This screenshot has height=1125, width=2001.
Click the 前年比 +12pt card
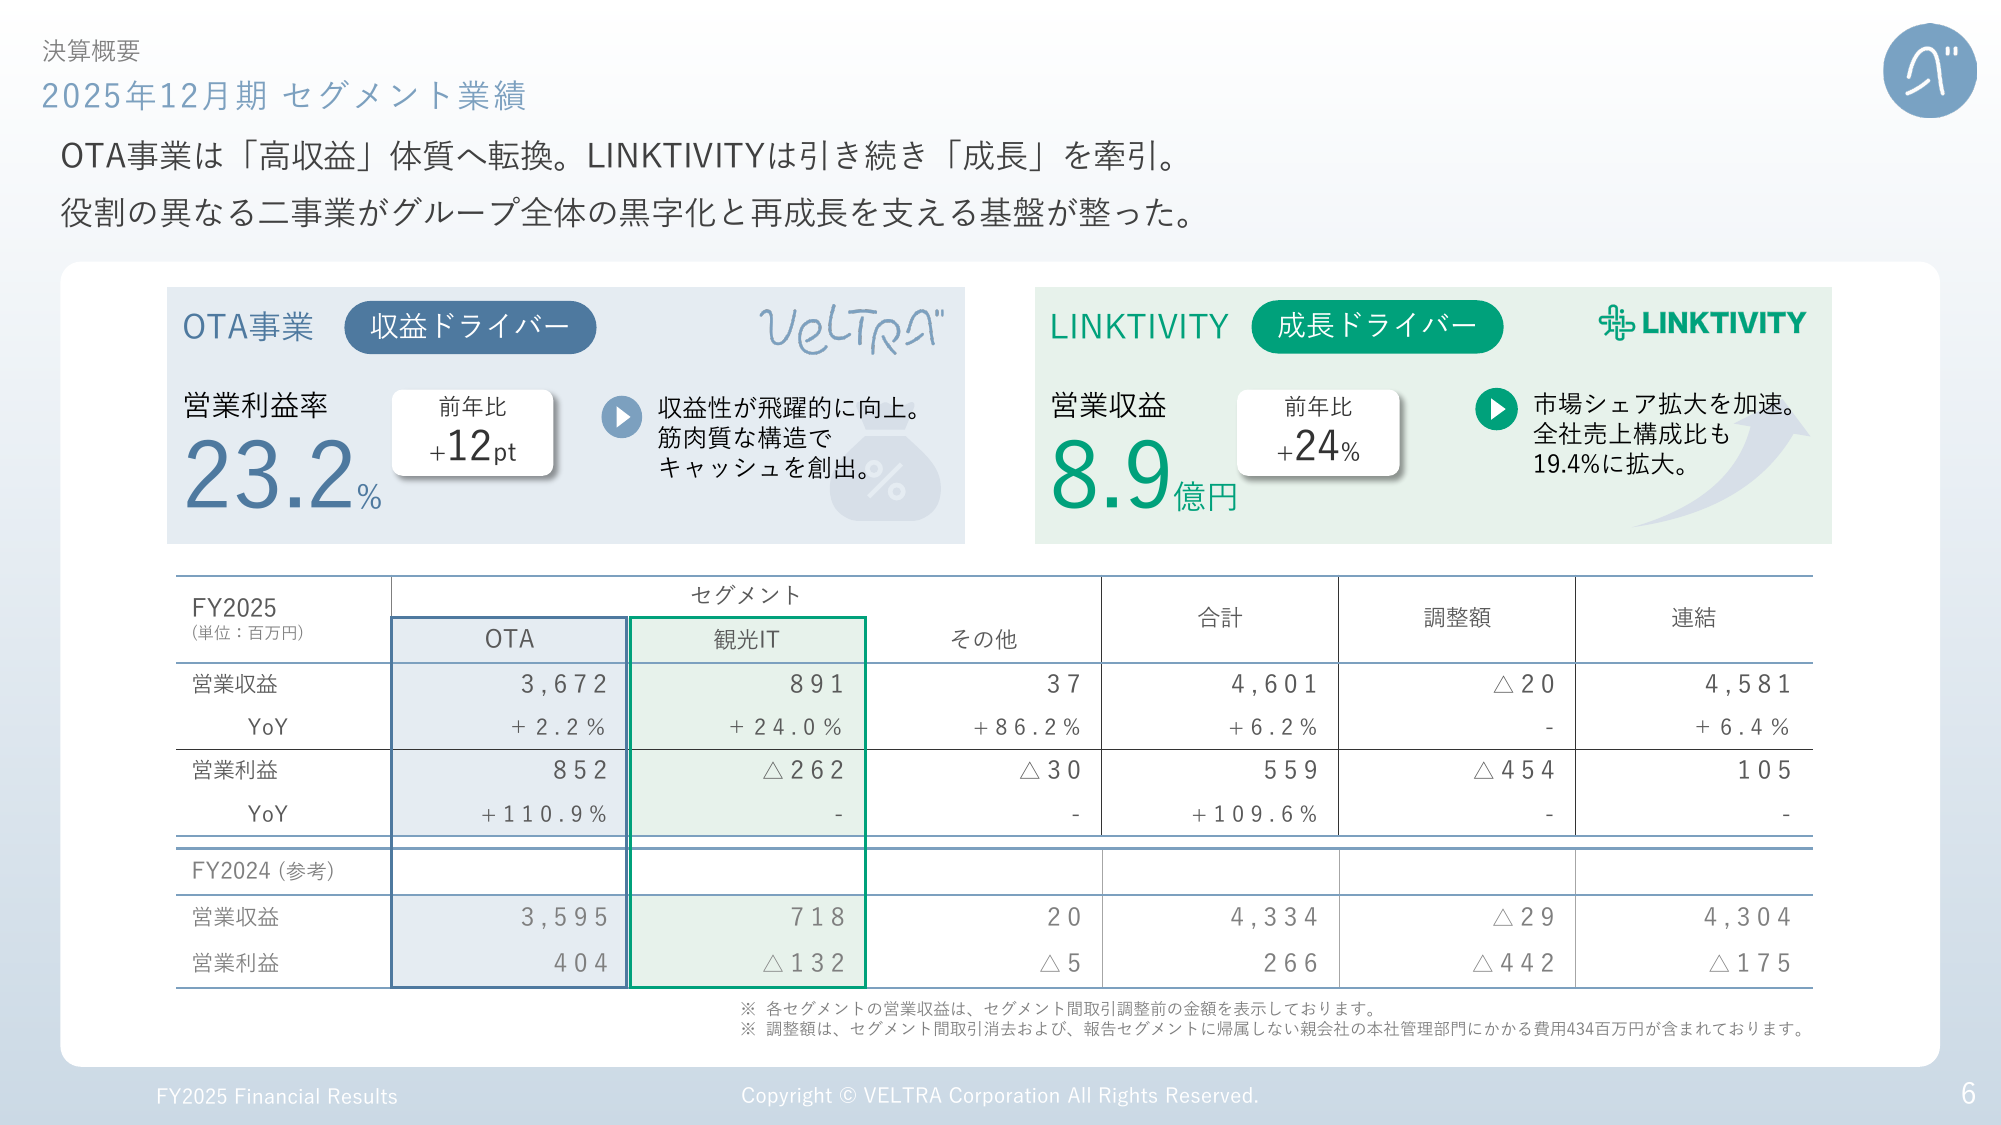[472, 432]
